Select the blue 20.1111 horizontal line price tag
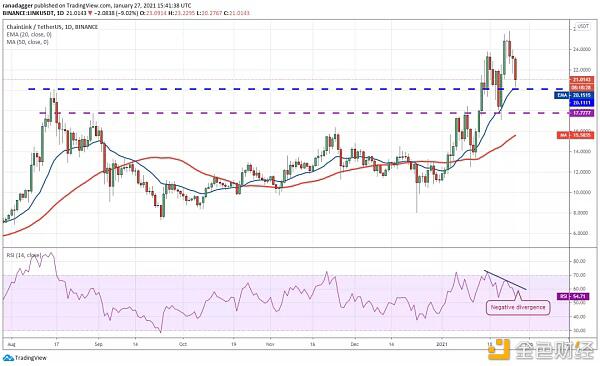This screenshot has width=600, height=366. point(582,103)
